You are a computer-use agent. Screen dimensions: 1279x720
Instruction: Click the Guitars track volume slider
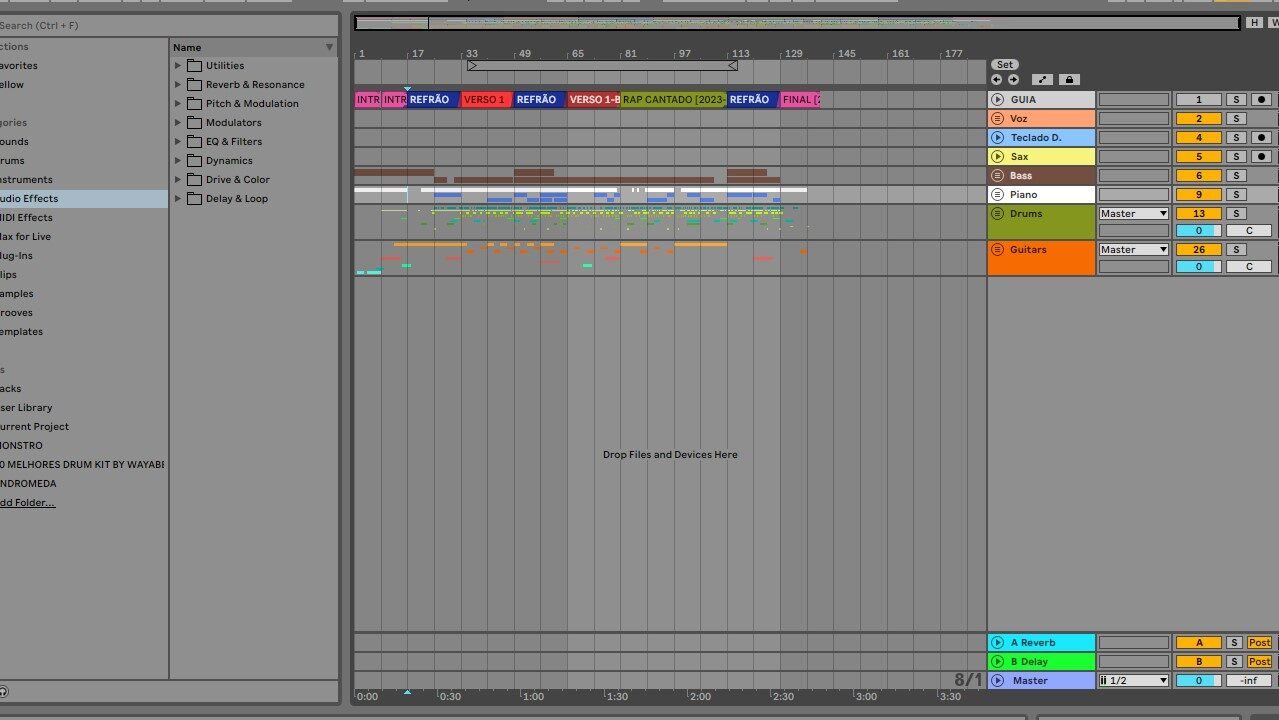1198,267
